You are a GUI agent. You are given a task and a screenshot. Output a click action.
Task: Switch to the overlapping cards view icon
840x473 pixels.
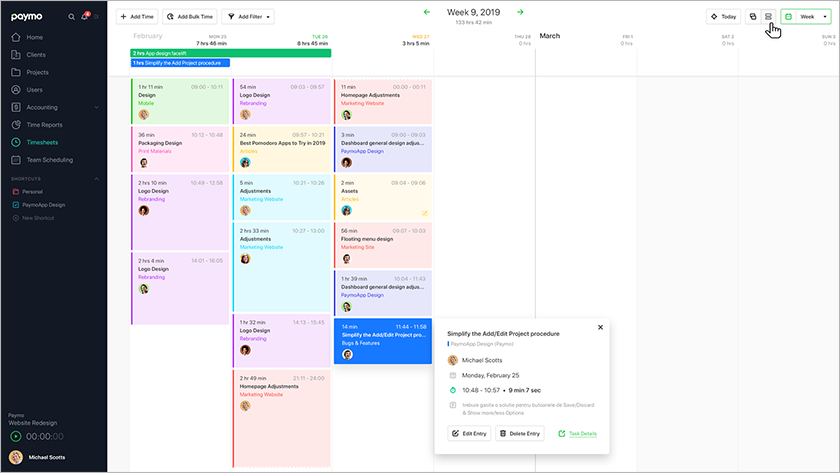753,17
